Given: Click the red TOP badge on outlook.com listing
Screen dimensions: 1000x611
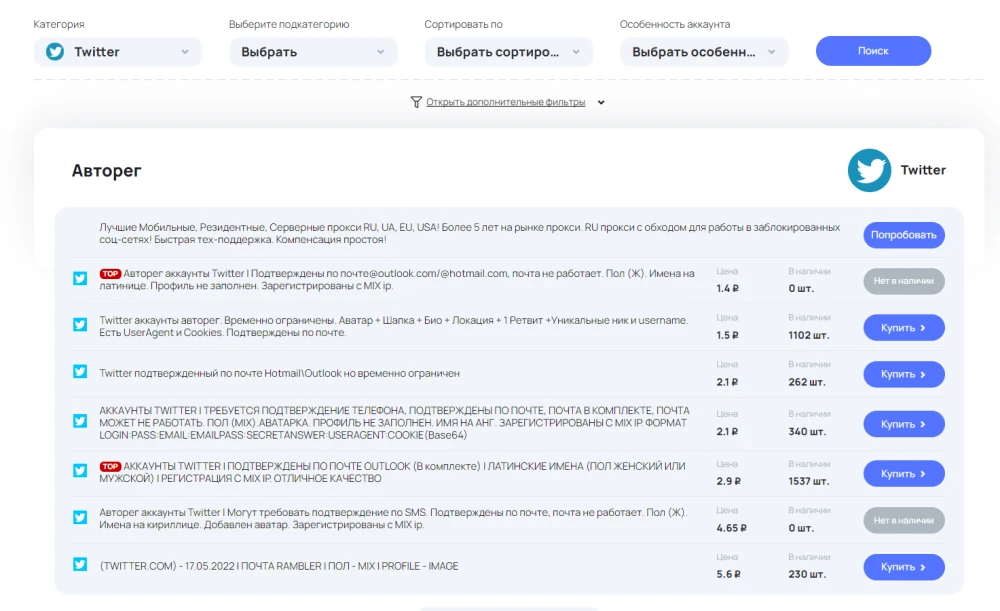Looking at the screenshot, I should pos(110,274).
